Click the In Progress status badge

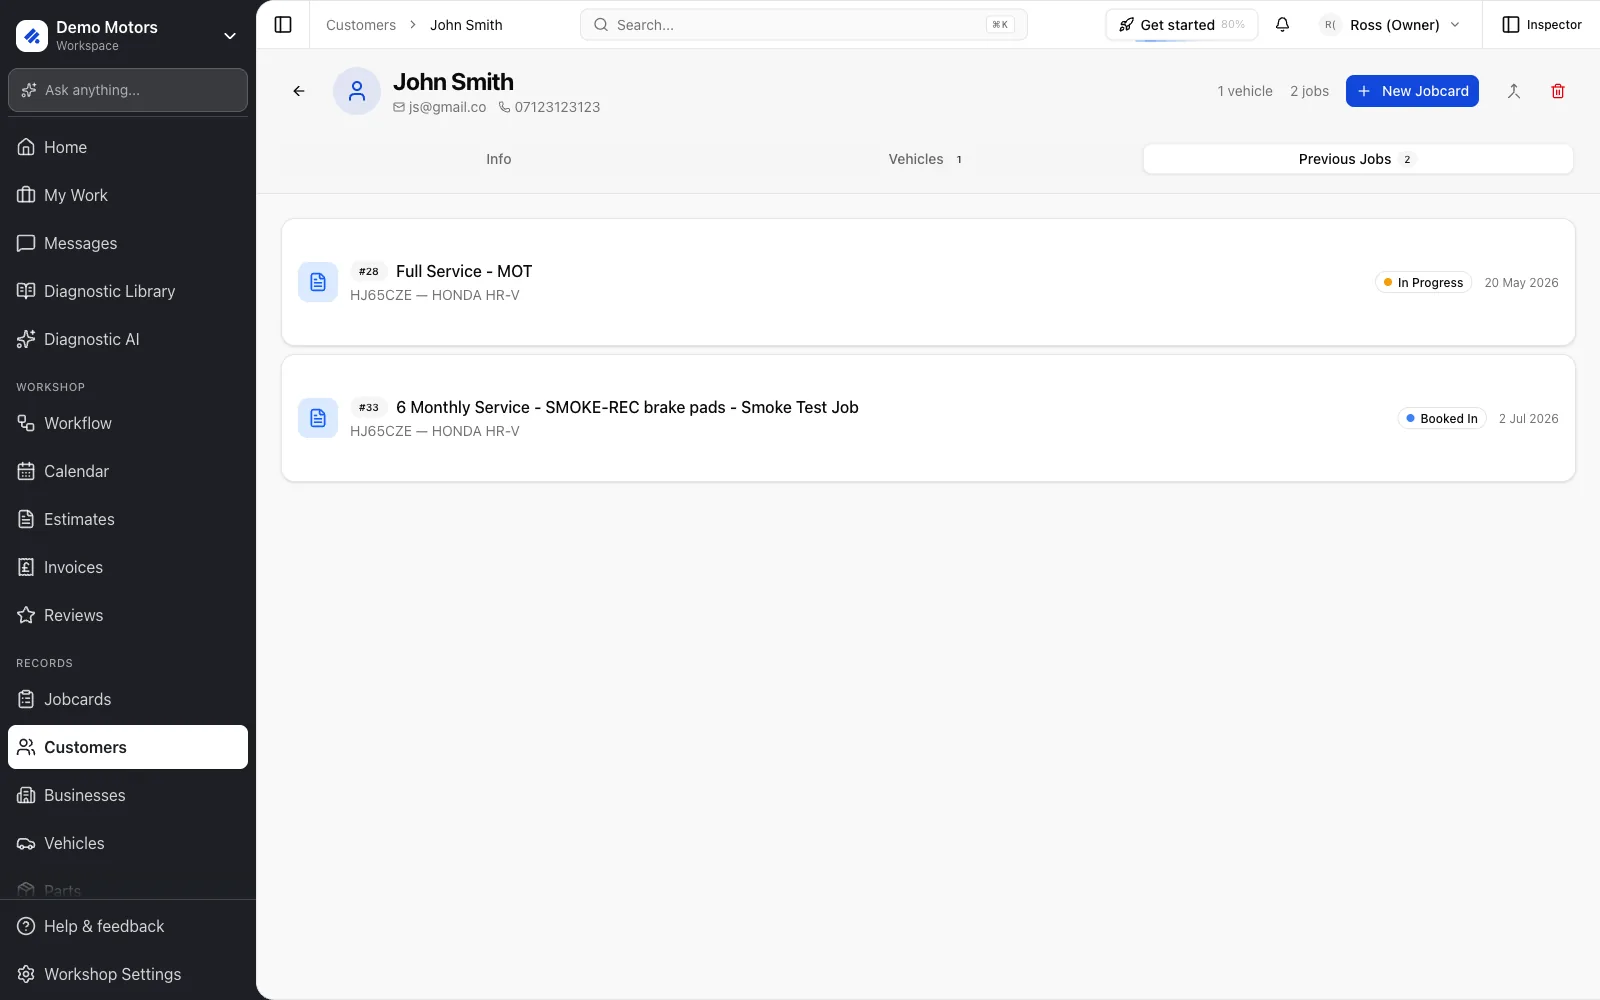coord(1423,283)
